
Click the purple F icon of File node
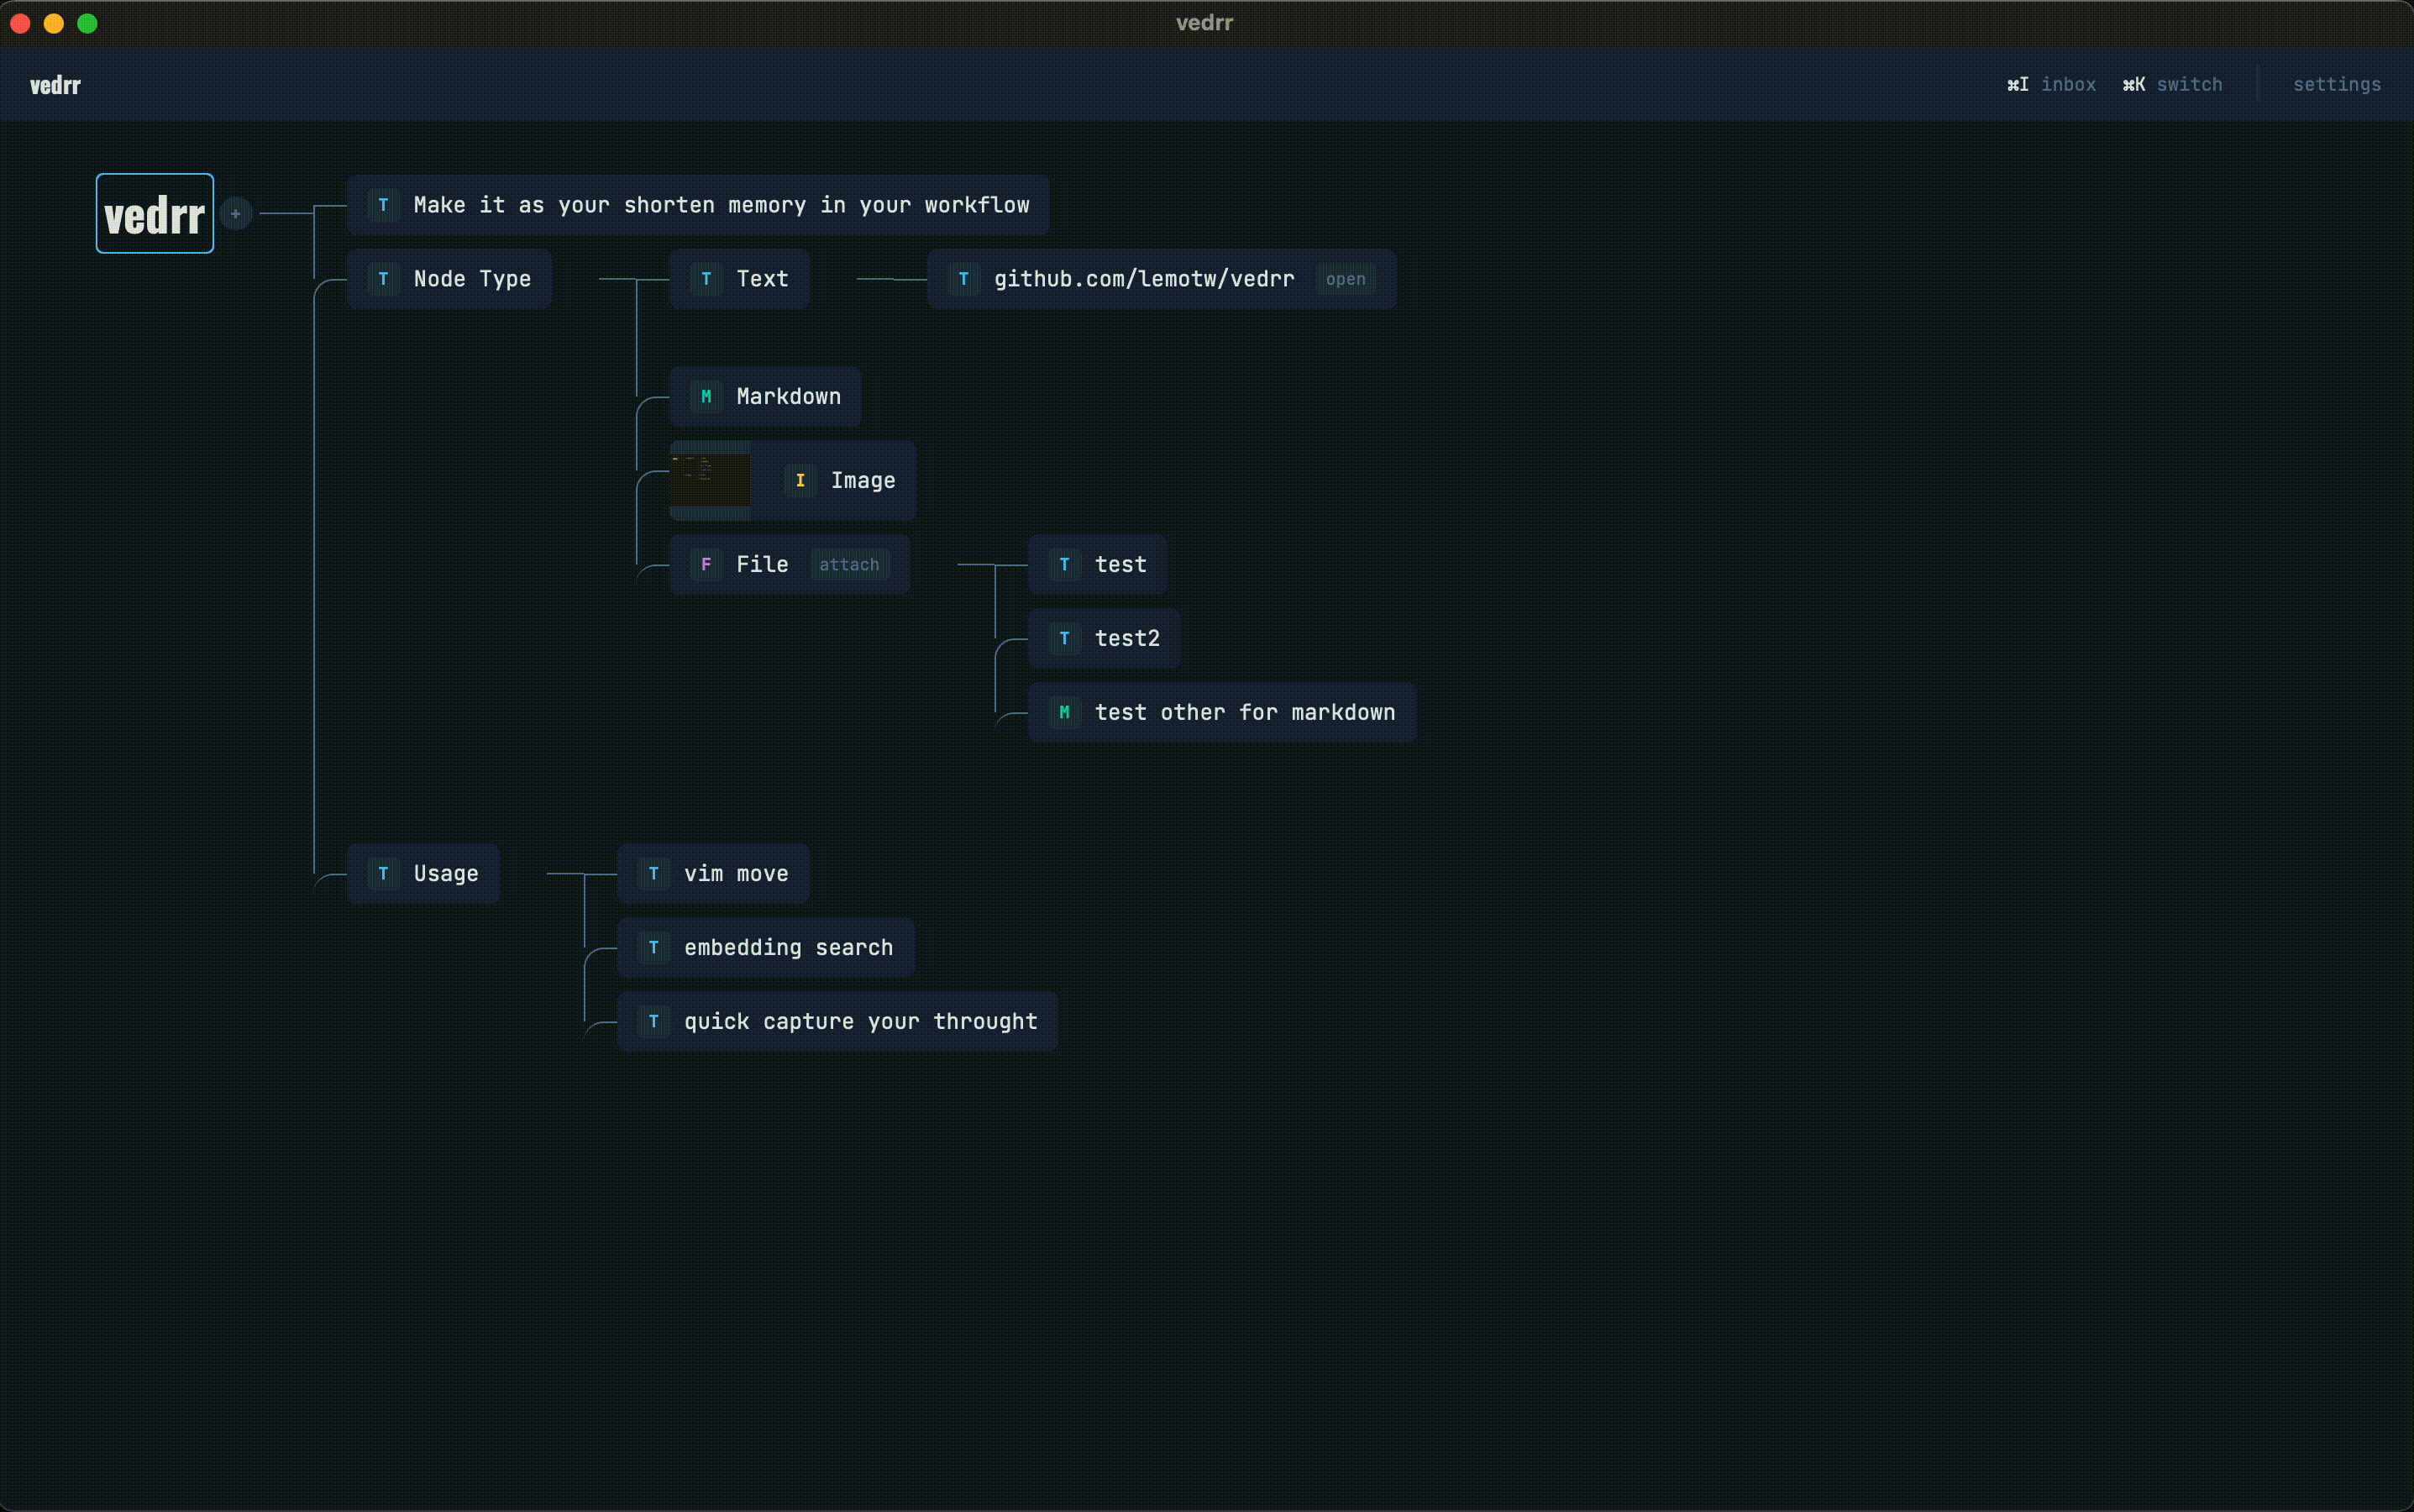point(706,565)
